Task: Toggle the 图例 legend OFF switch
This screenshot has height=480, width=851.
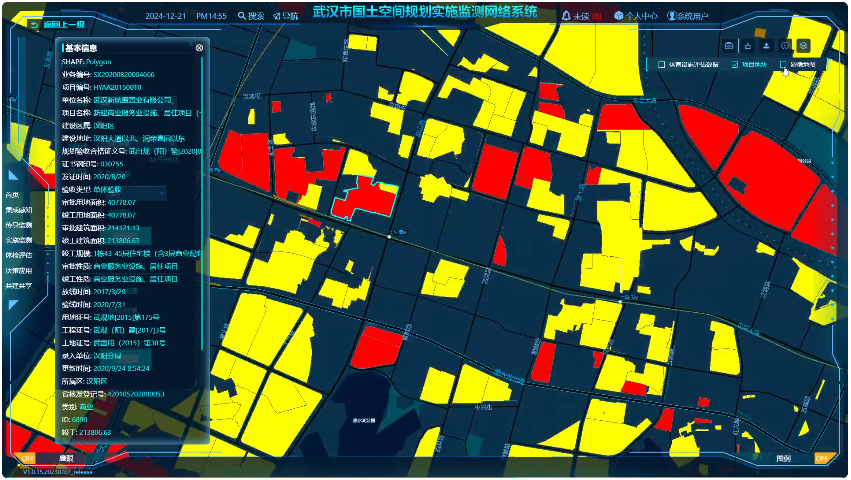Action: [821, 458]
